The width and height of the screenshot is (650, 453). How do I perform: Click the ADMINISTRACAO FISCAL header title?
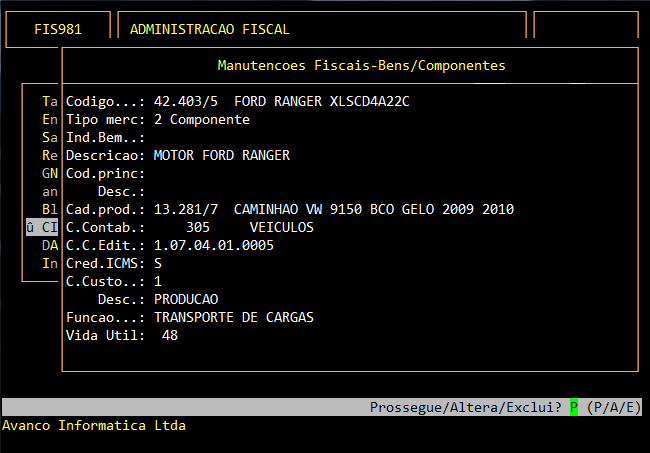click(210, 30)
